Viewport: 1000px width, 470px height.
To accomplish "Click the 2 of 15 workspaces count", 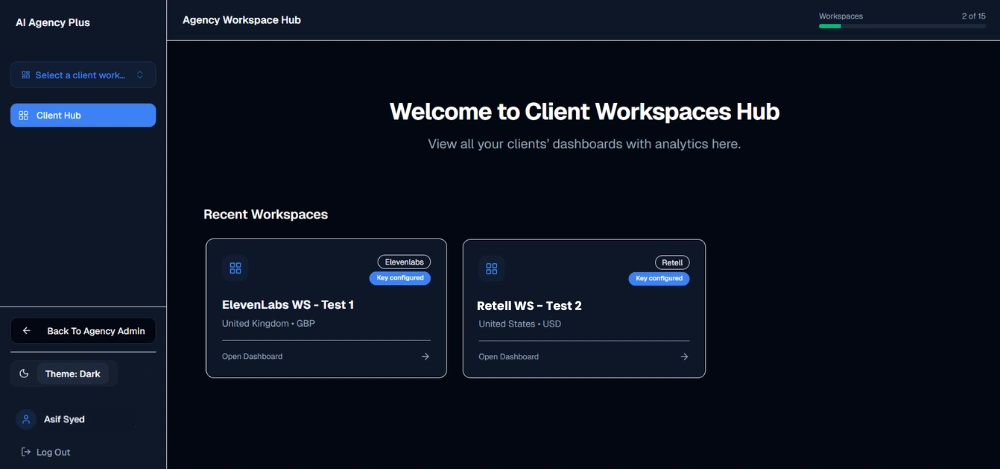I will tap(973, 17).
